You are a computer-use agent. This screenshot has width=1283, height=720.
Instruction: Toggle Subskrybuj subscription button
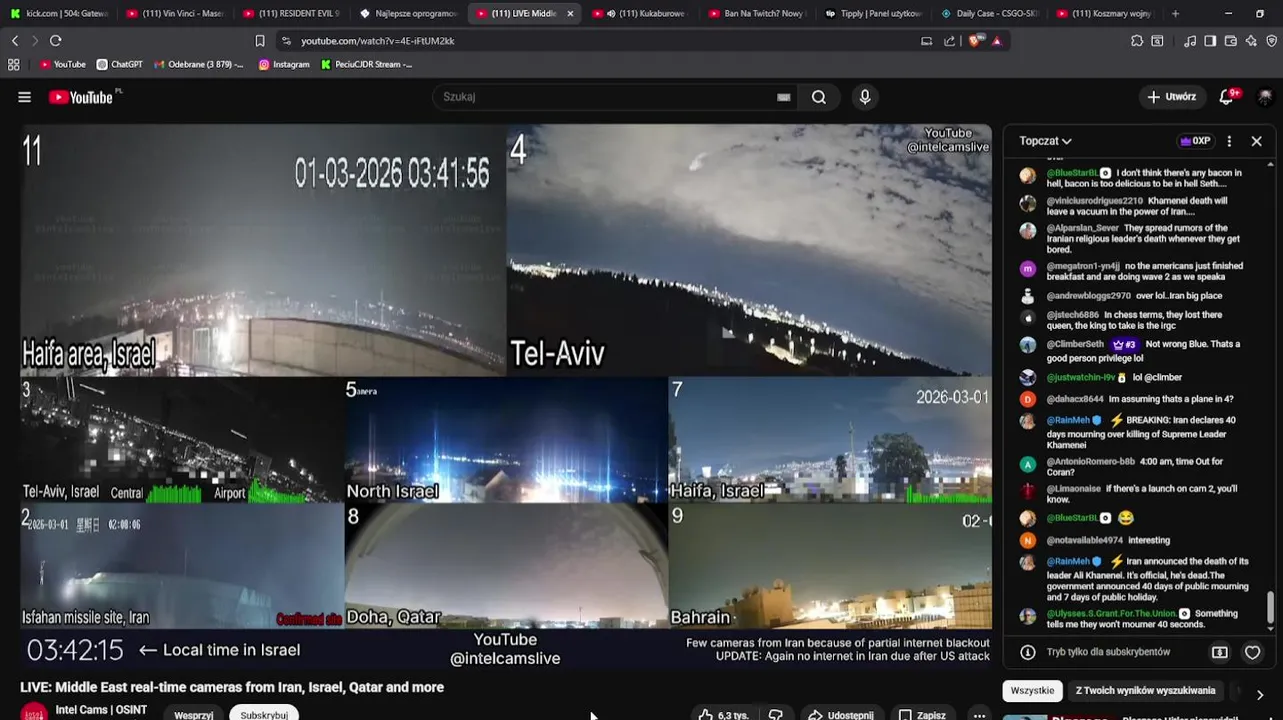pos(264,715)
